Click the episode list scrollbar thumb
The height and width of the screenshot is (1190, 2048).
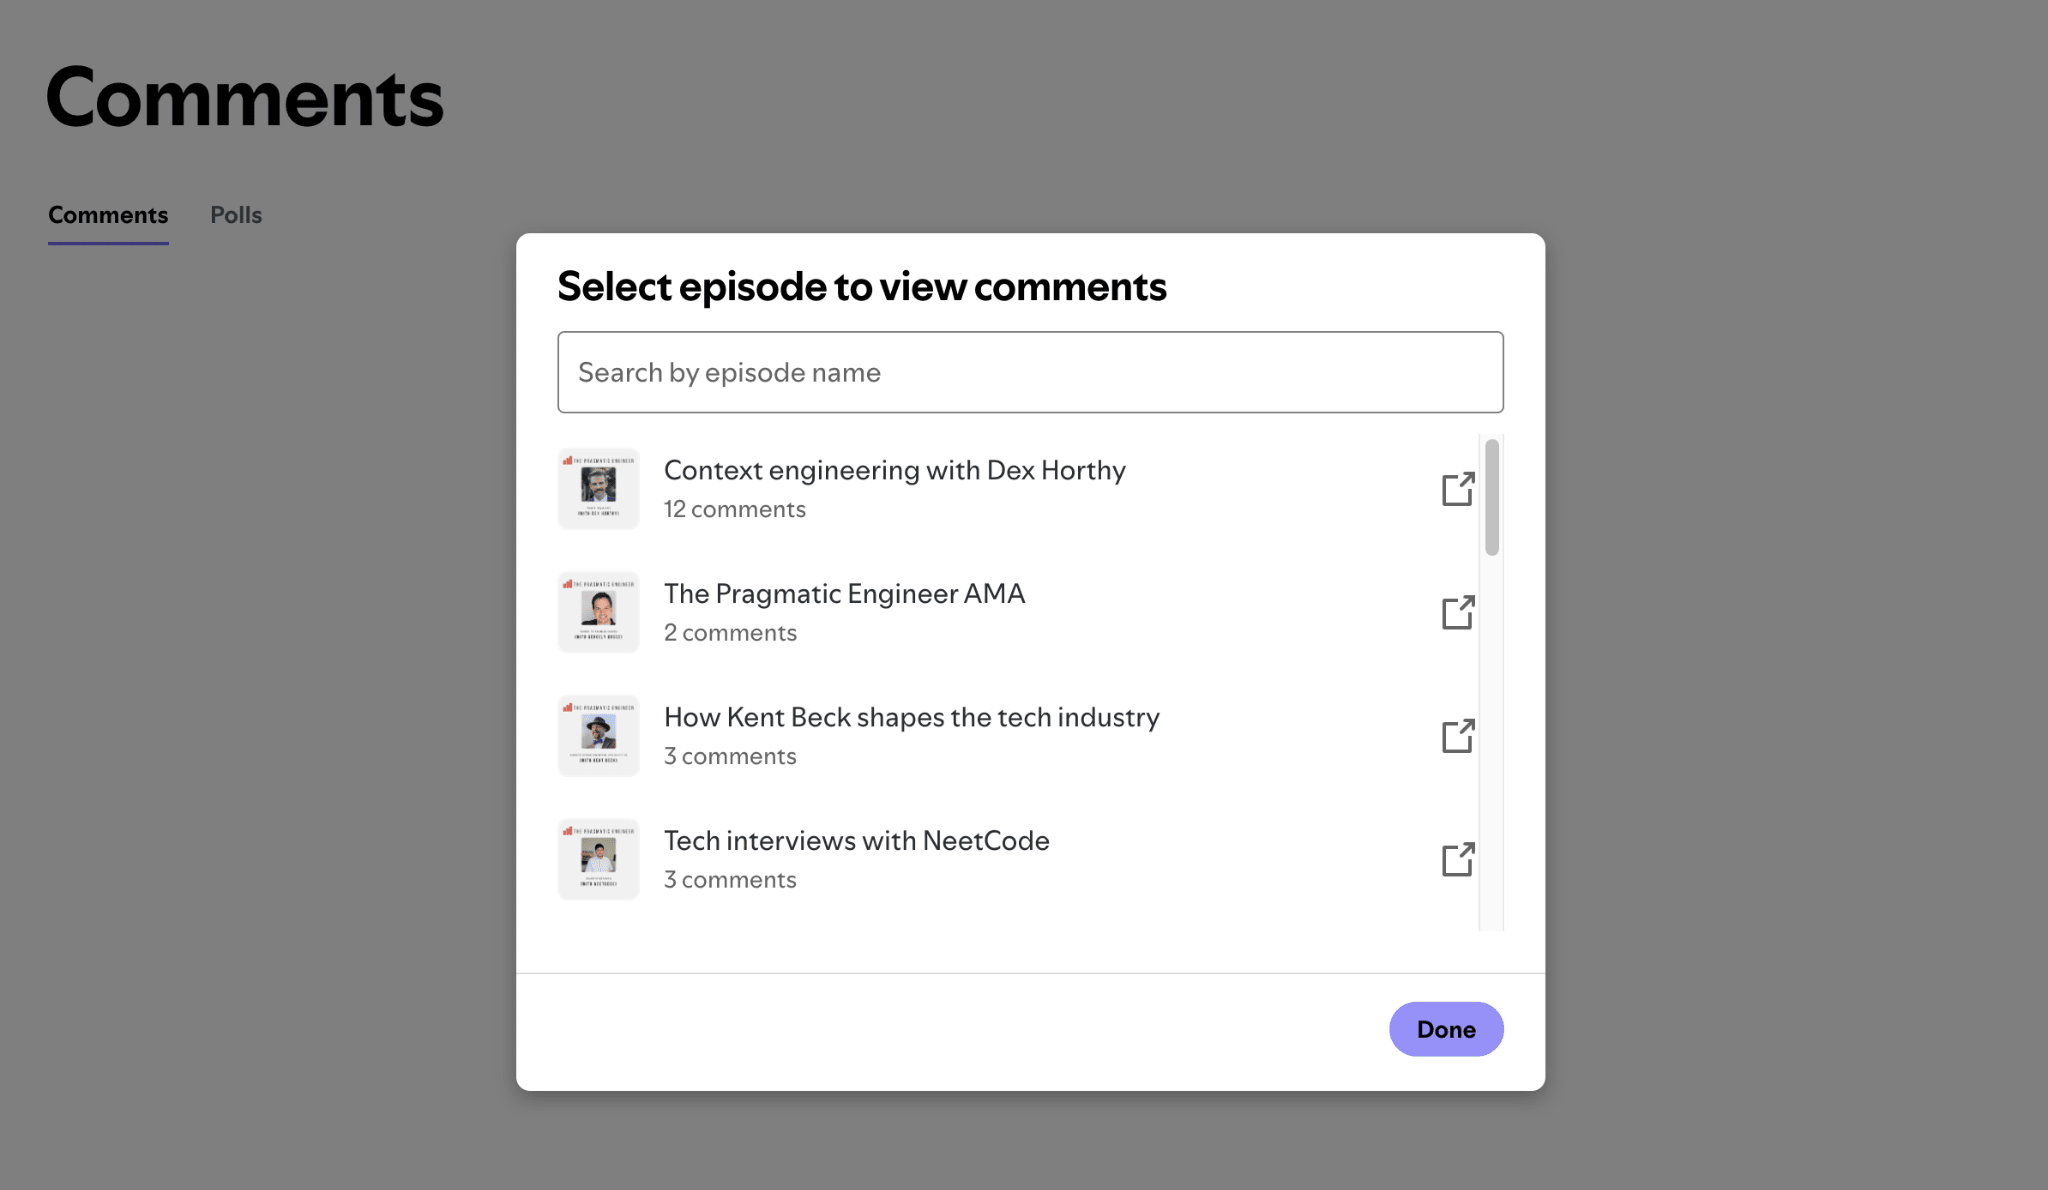1492,497
